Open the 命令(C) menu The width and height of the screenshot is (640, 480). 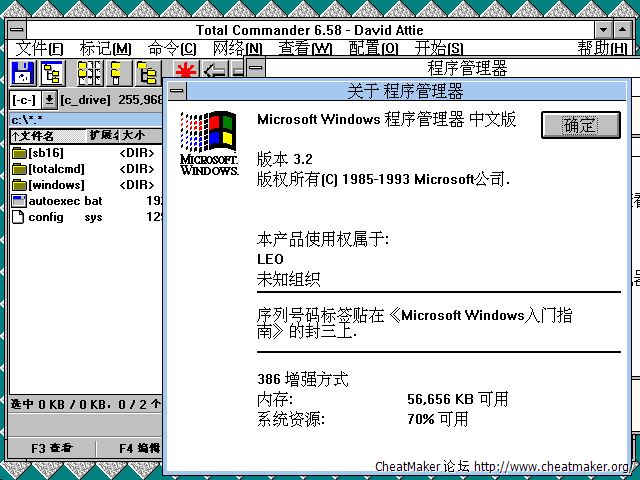[172, 49]
